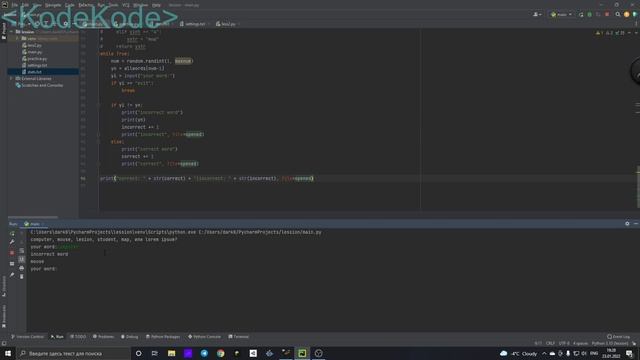Toggle soft-wrap in the Run console

[22, 251]
